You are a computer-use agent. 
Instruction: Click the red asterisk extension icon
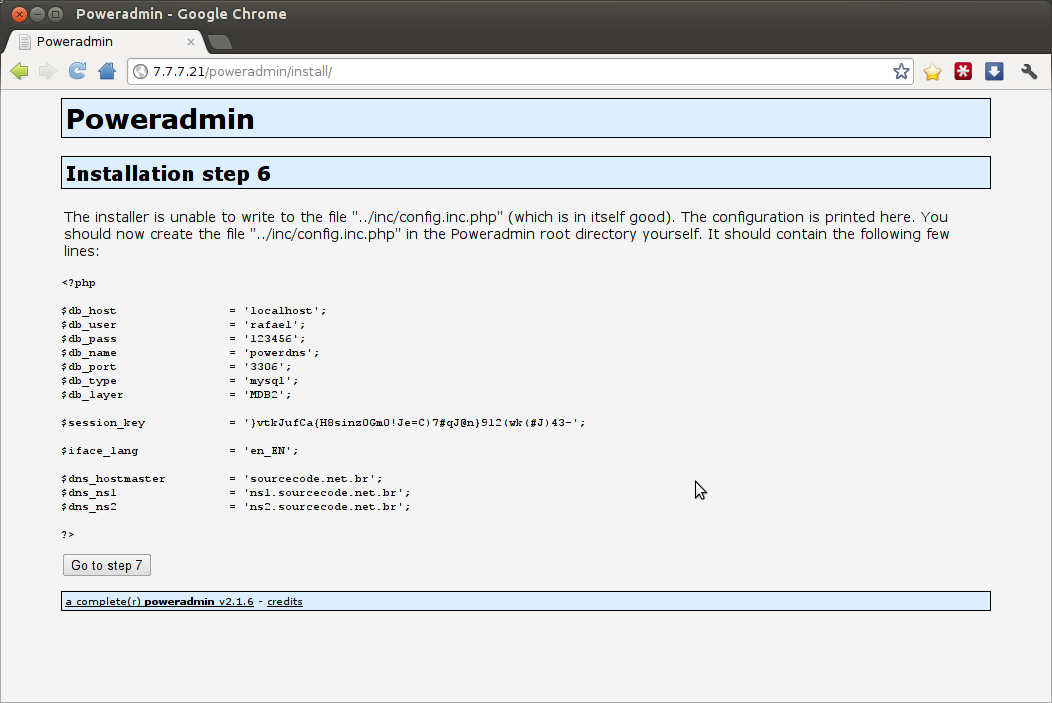click(963, 71)
